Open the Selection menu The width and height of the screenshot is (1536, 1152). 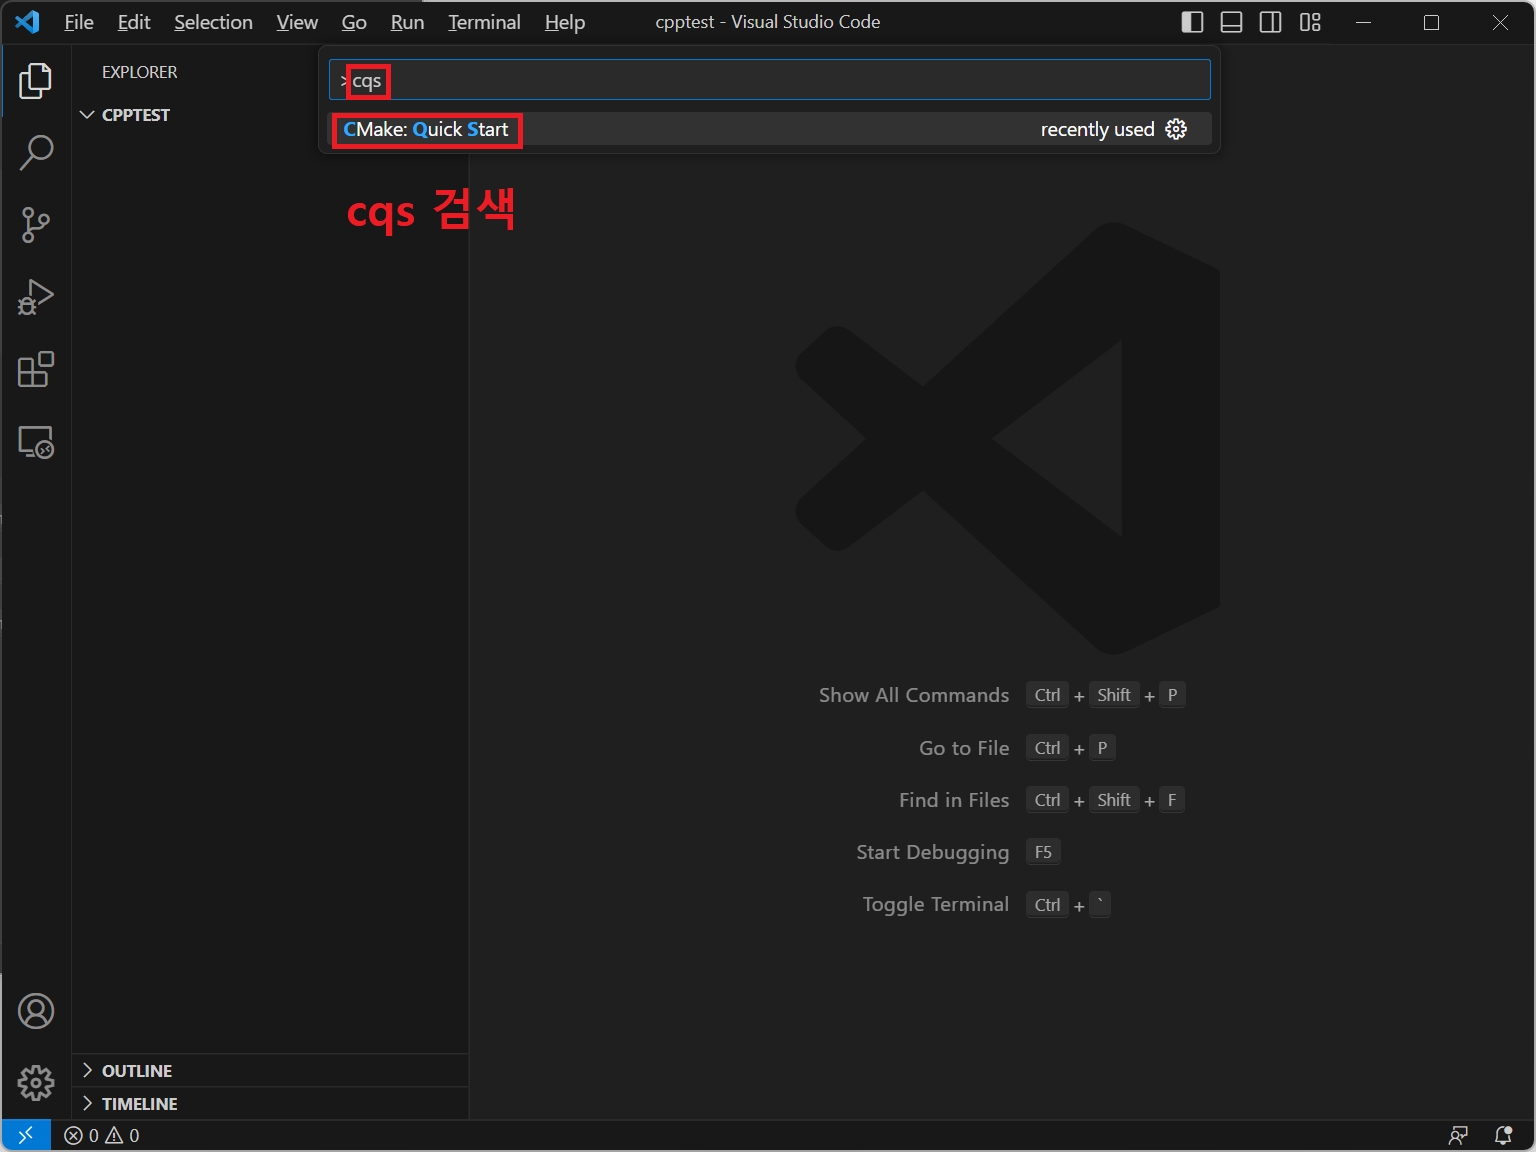pyautogui.click(x=213, y=22)
